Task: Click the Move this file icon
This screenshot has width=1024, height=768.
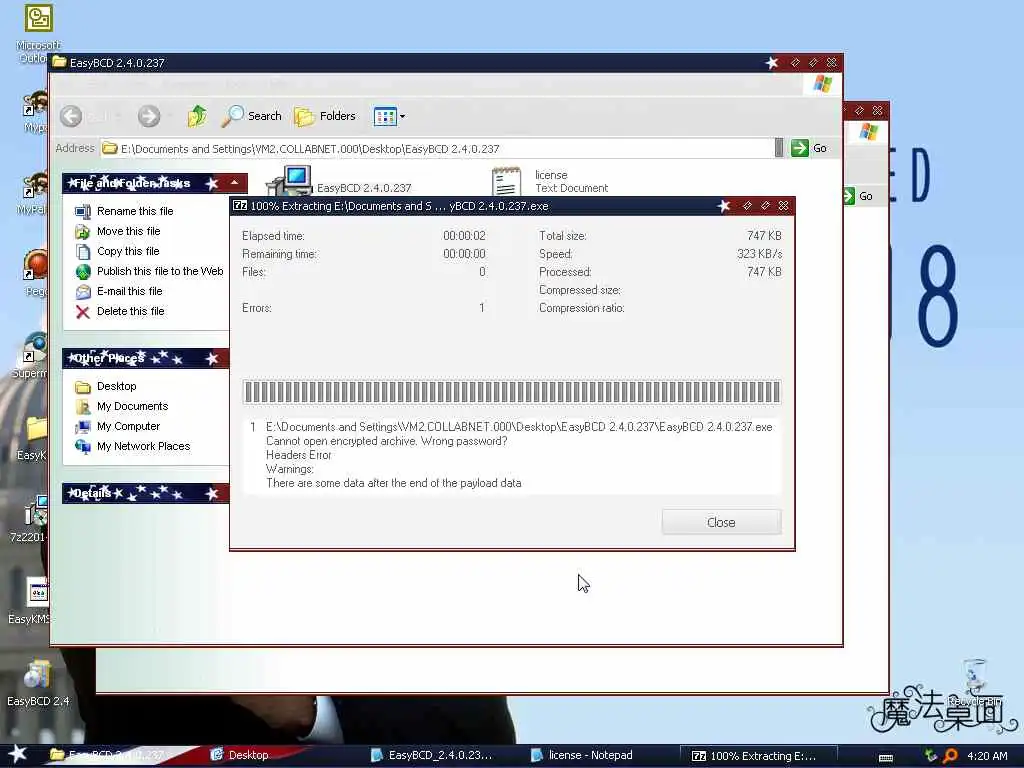Action: coord(83,232)
